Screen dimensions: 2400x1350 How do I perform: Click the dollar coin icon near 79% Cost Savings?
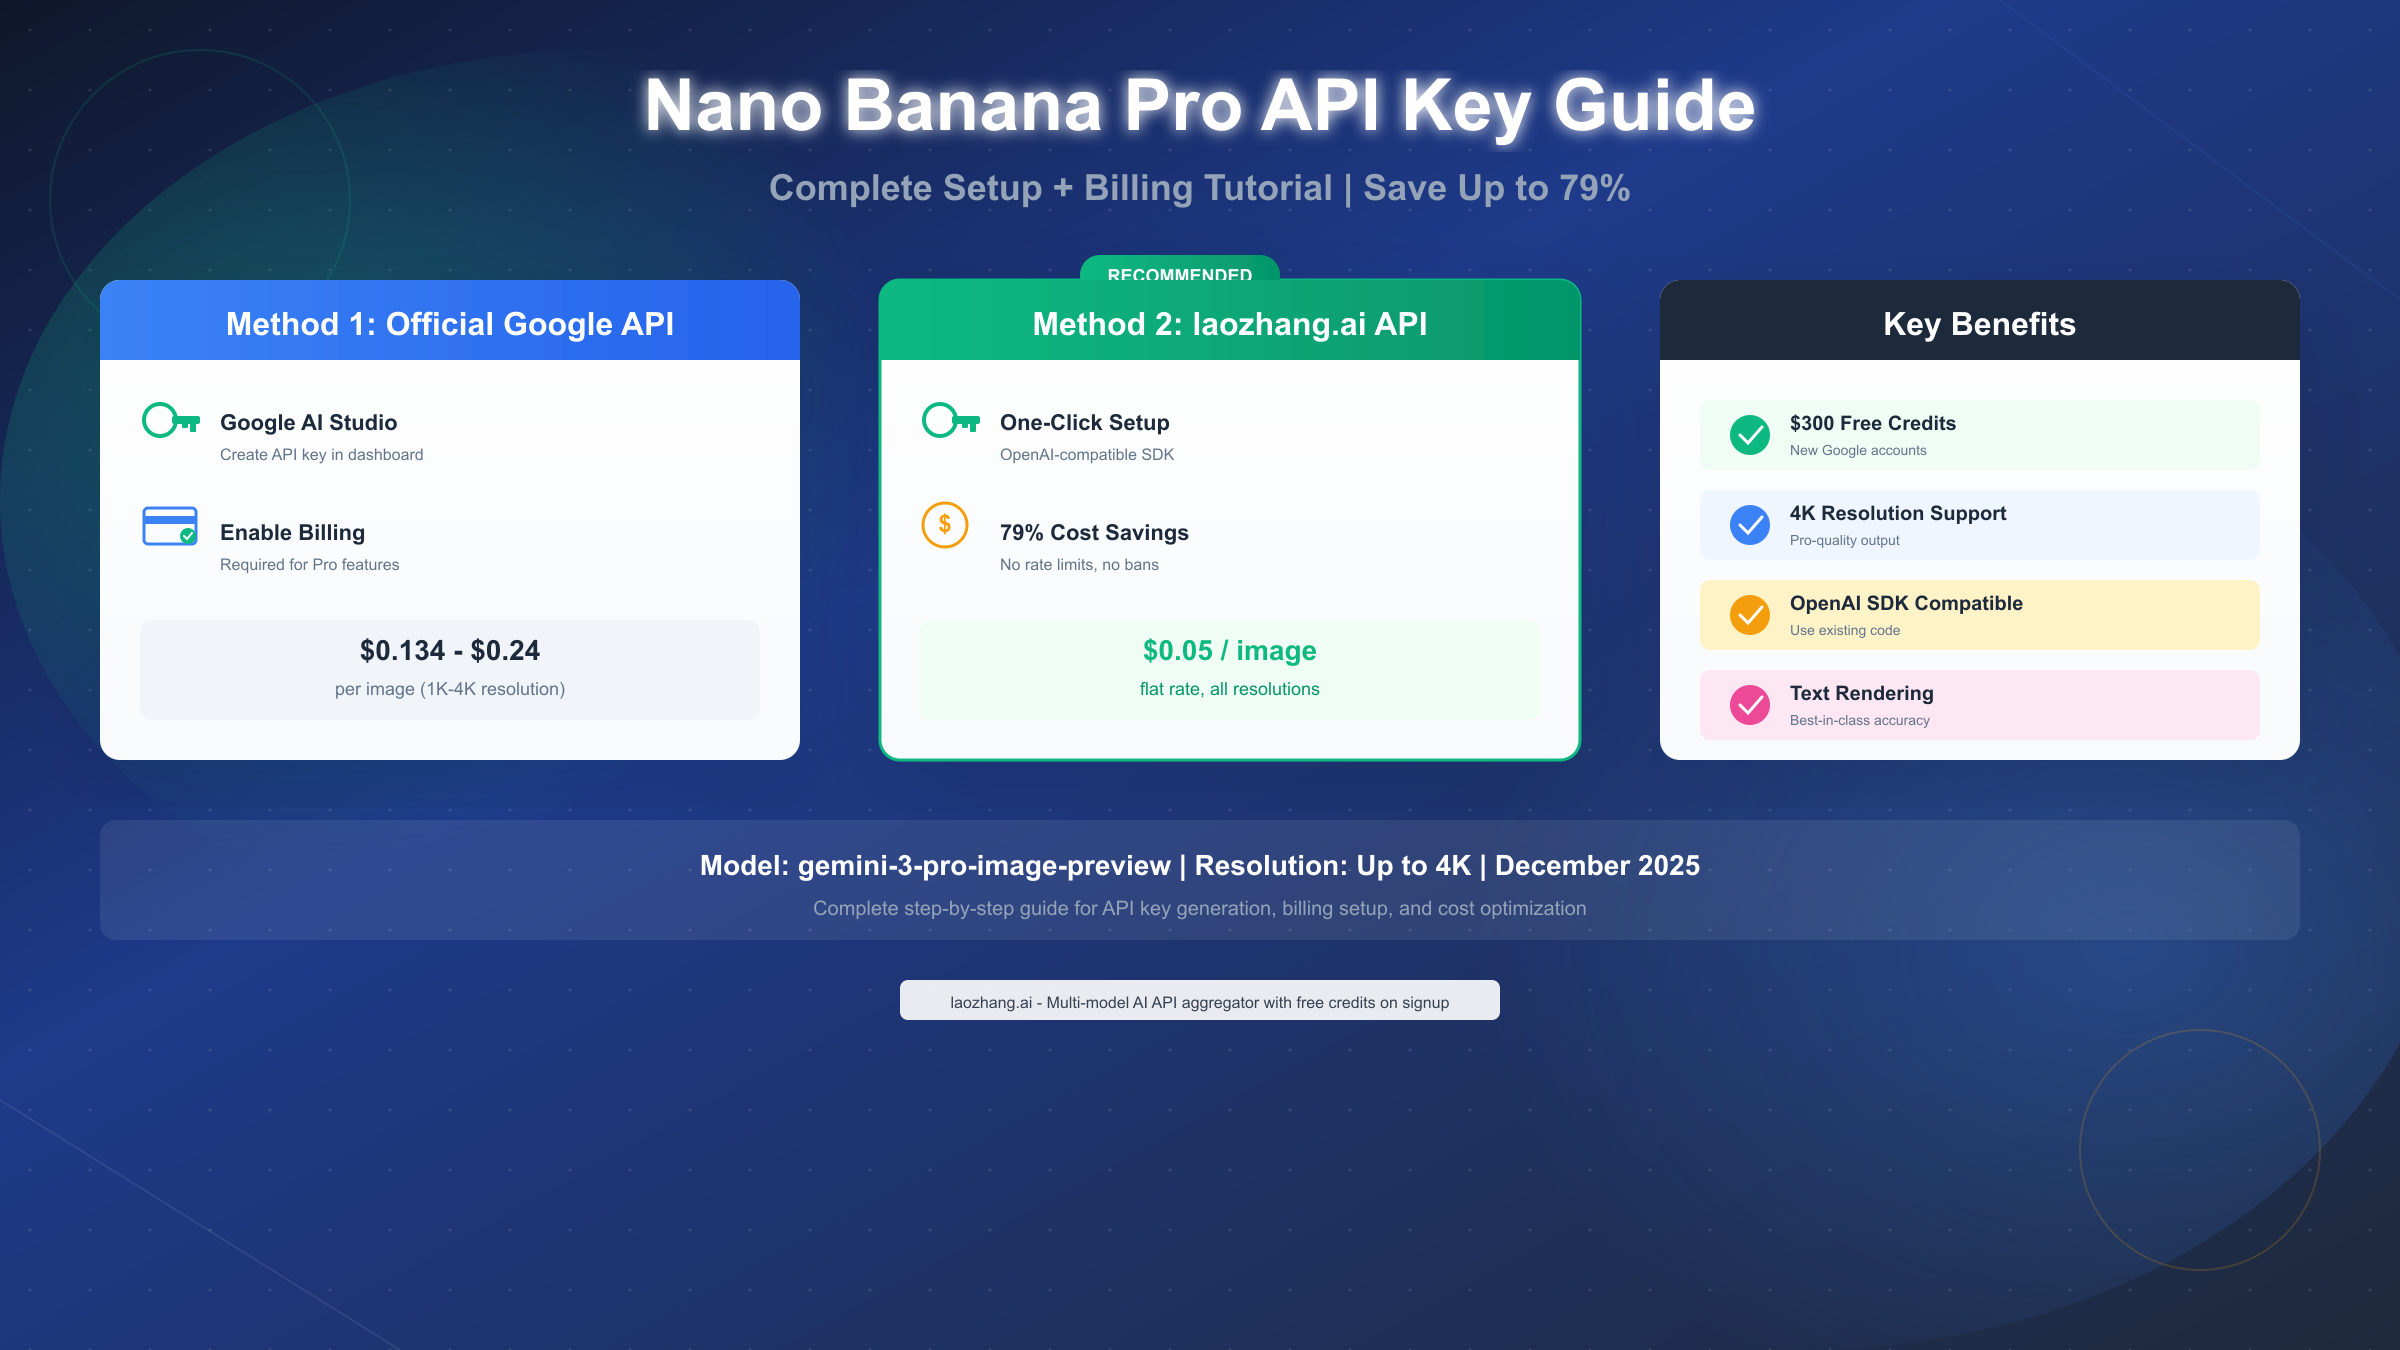click(x=944, y=524)
